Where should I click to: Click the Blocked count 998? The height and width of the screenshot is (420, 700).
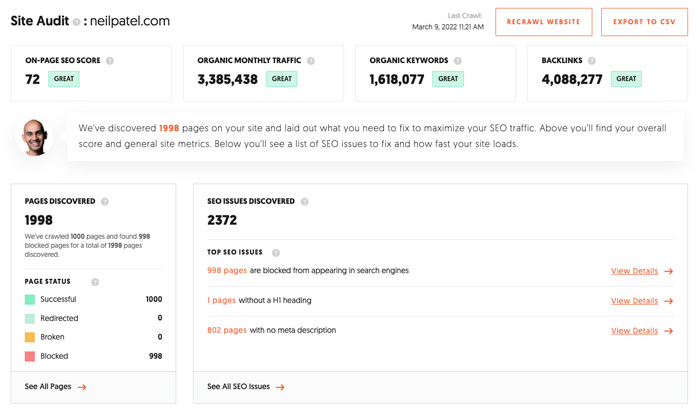[x=155, y=356]
